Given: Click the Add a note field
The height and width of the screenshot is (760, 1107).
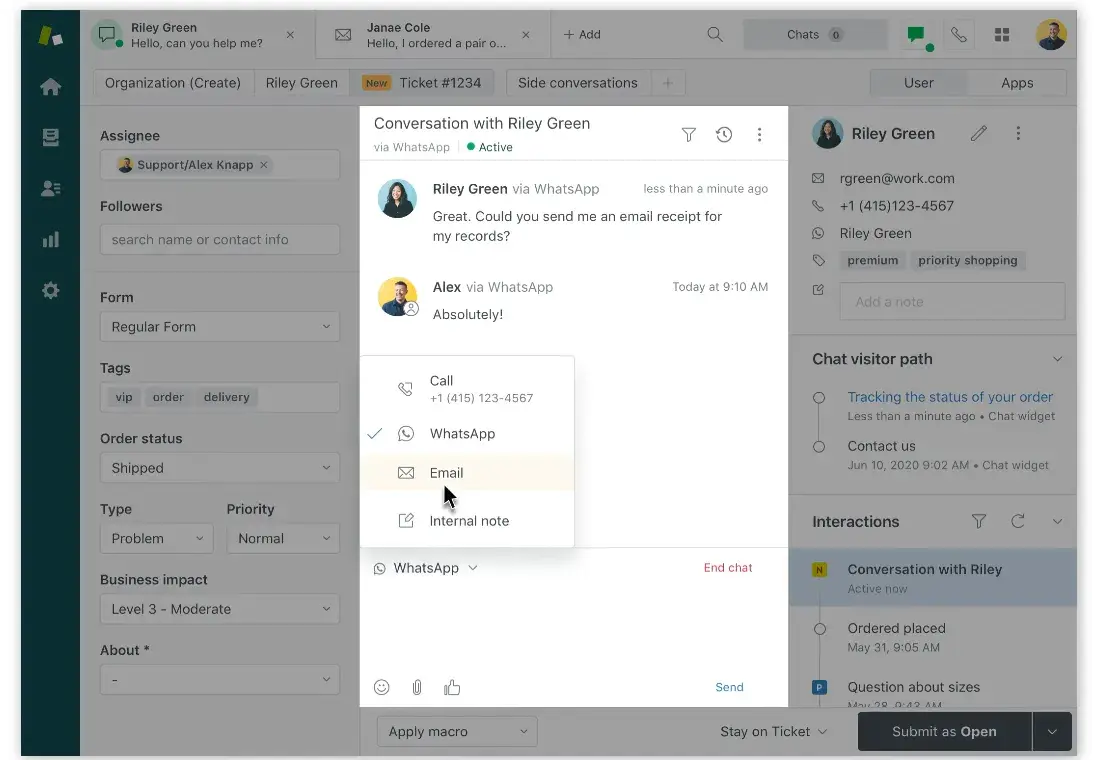Looking at the screenshot, I should [952, 302].
